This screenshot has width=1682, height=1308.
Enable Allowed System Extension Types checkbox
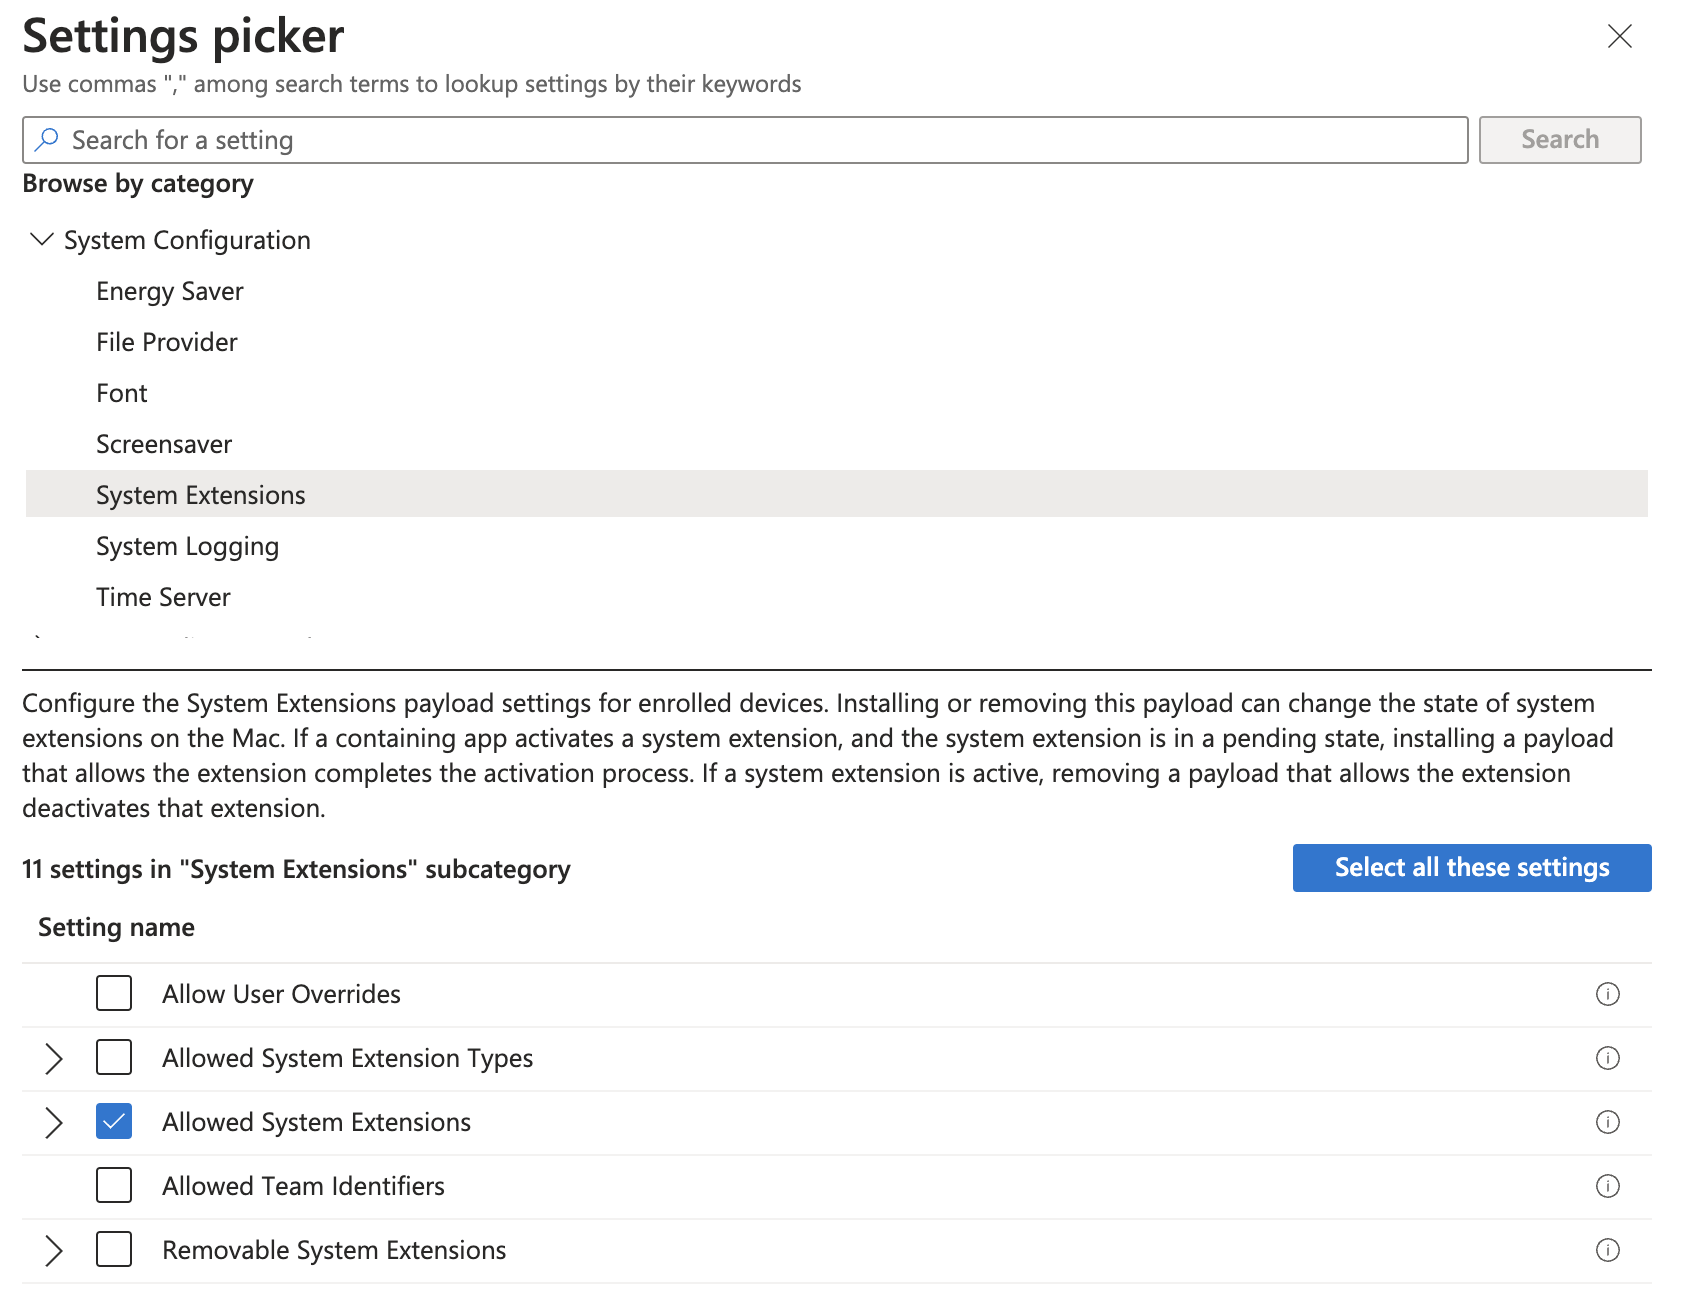tap(114, 1058)
